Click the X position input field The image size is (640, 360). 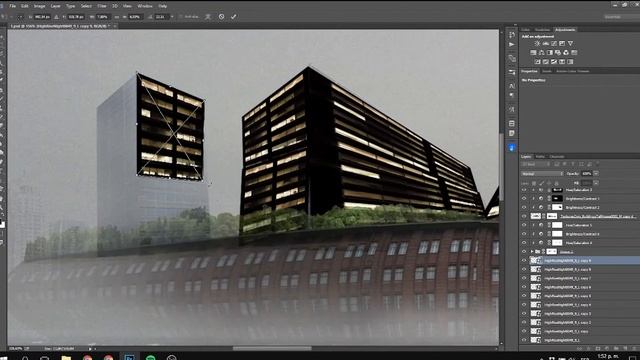click(42, 17)
